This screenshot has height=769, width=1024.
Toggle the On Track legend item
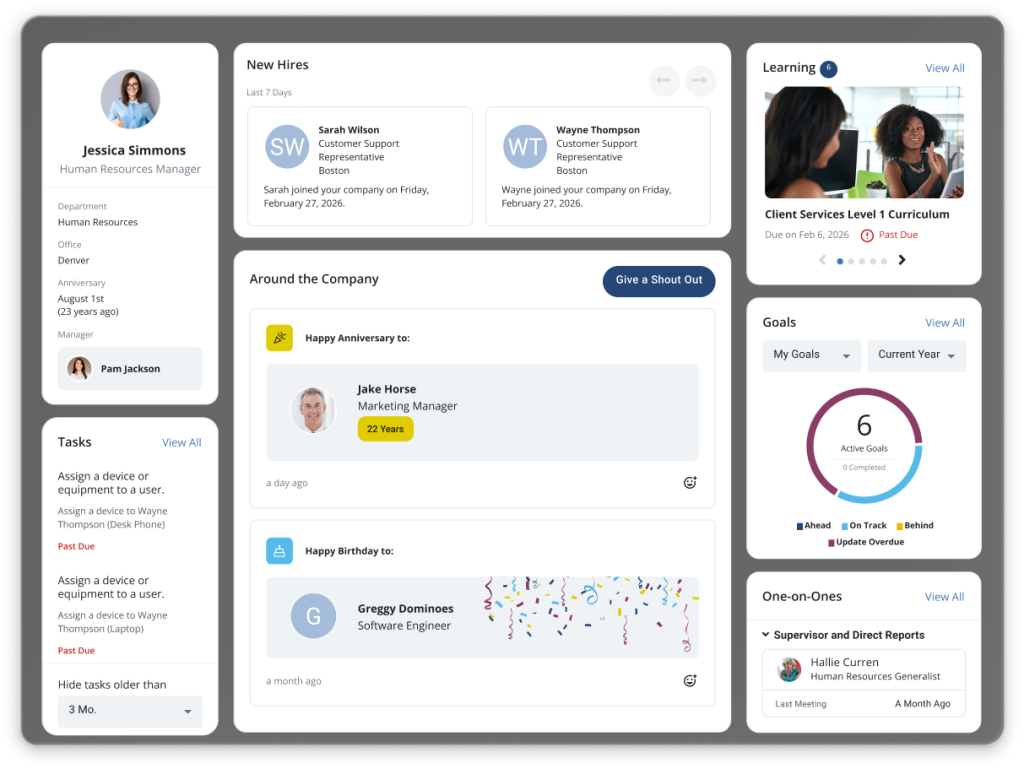(864, 526)
